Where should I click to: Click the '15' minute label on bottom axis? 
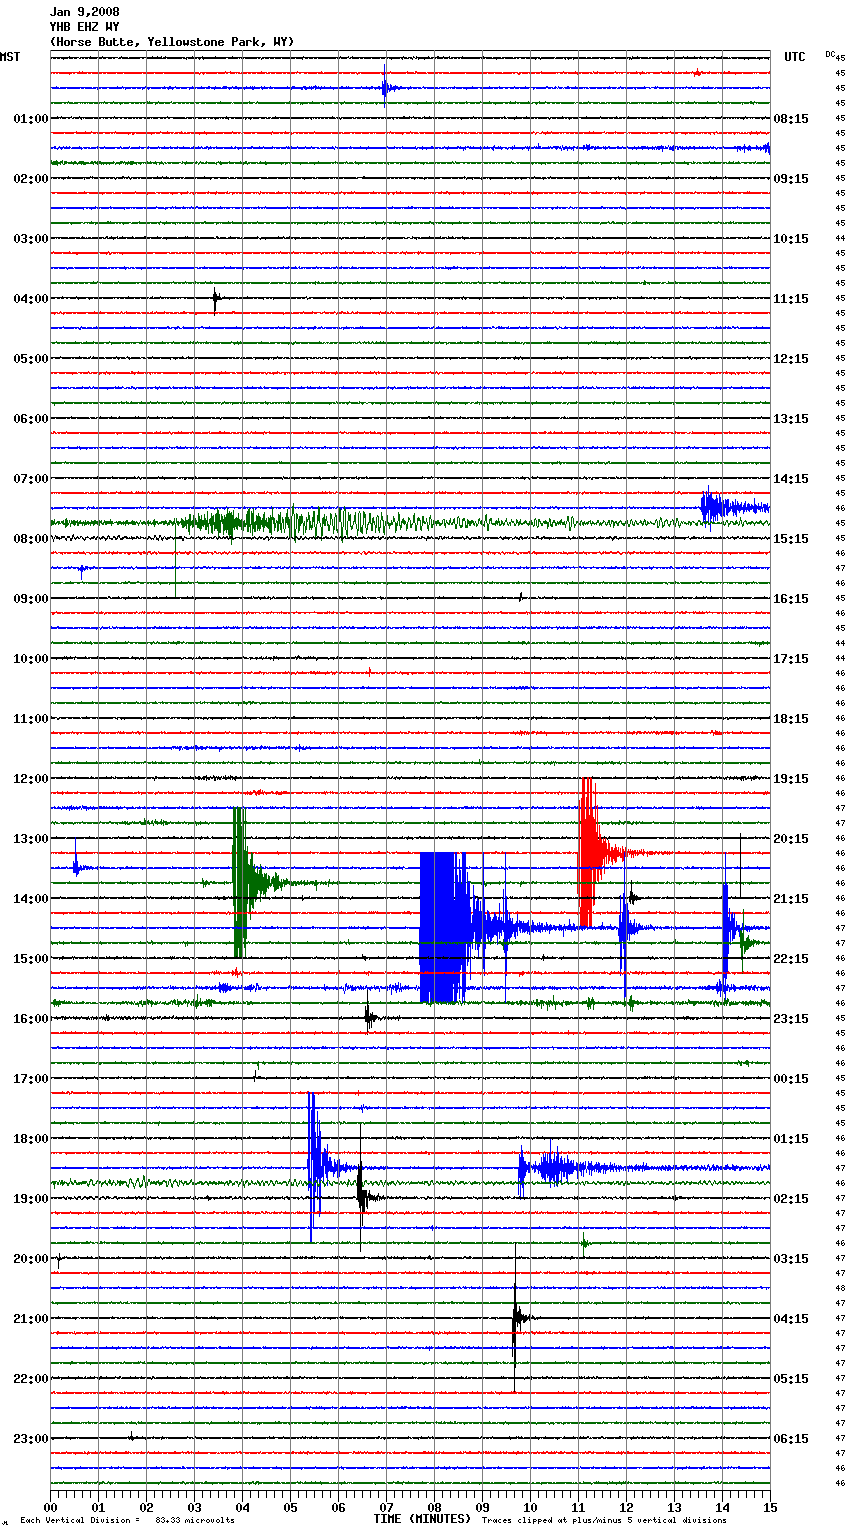point(770,1506)
